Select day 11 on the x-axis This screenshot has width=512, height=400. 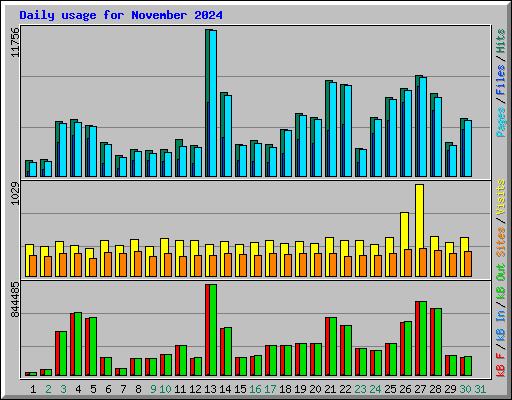[180, 389]
